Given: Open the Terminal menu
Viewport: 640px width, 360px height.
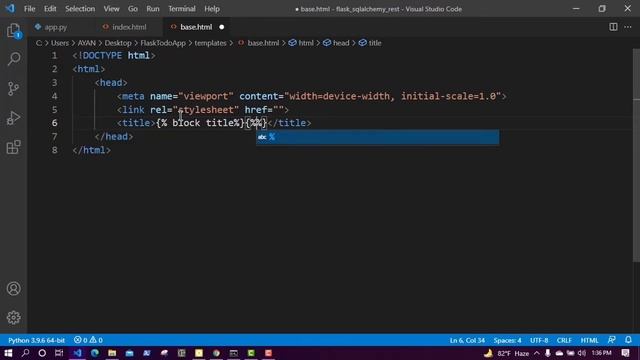Looking at the screenshot, I should [182, 9].
